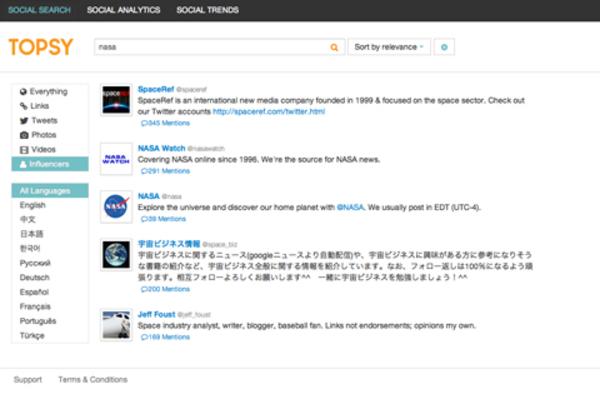600x394 pixels.
Task: Click the orange search magnifier icon
Action: click(334, 47)
